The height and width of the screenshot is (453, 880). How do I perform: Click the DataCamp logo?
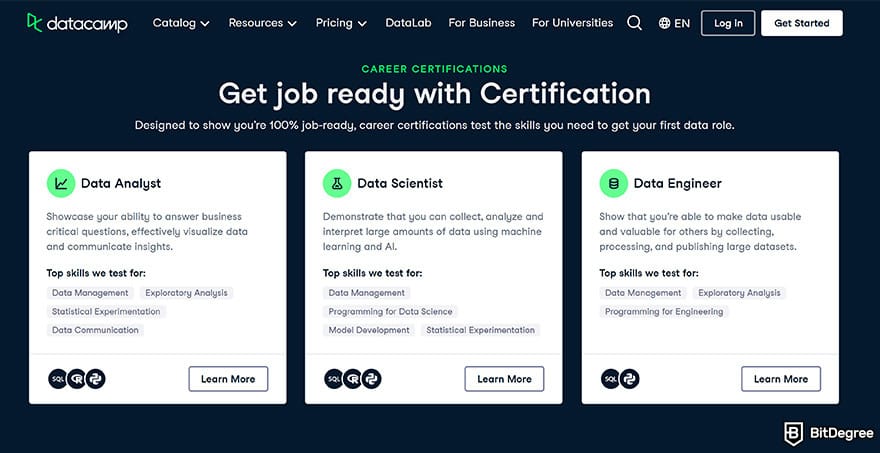point(77,23)
